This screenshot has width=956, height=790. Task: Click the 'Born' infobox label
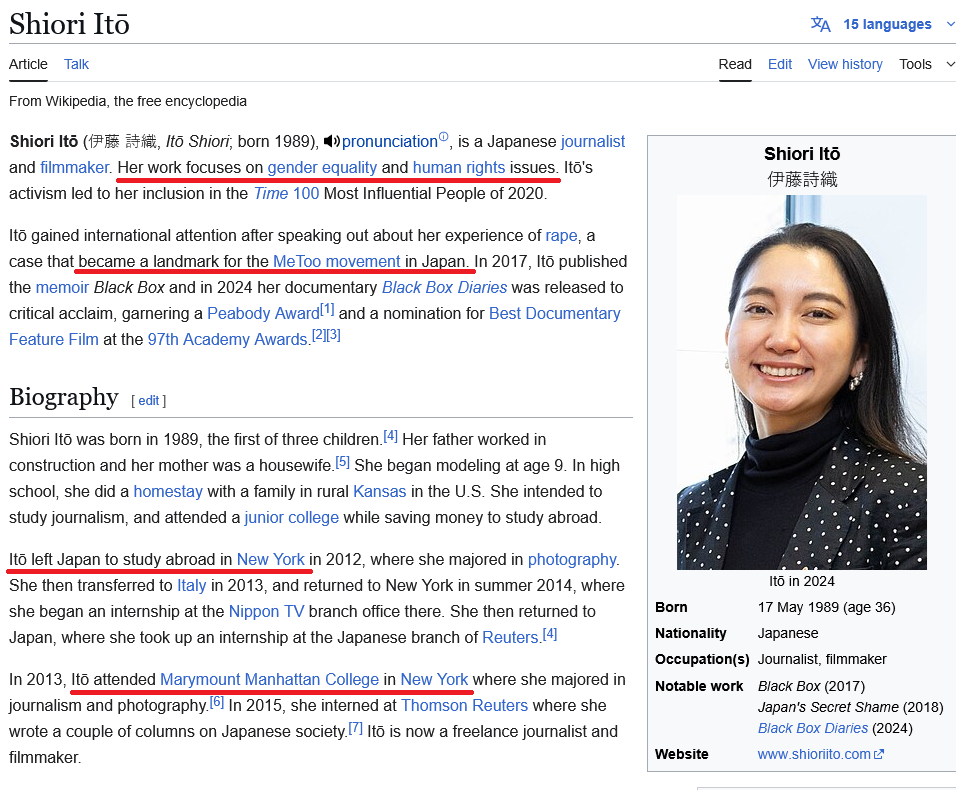click(x=671, y=608)
